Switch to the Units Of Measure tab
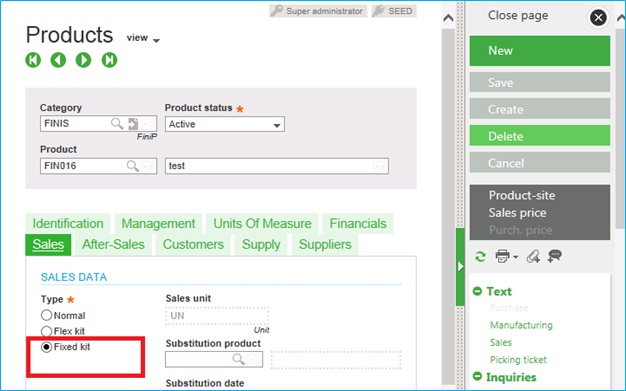 click(x=262, y=223)
